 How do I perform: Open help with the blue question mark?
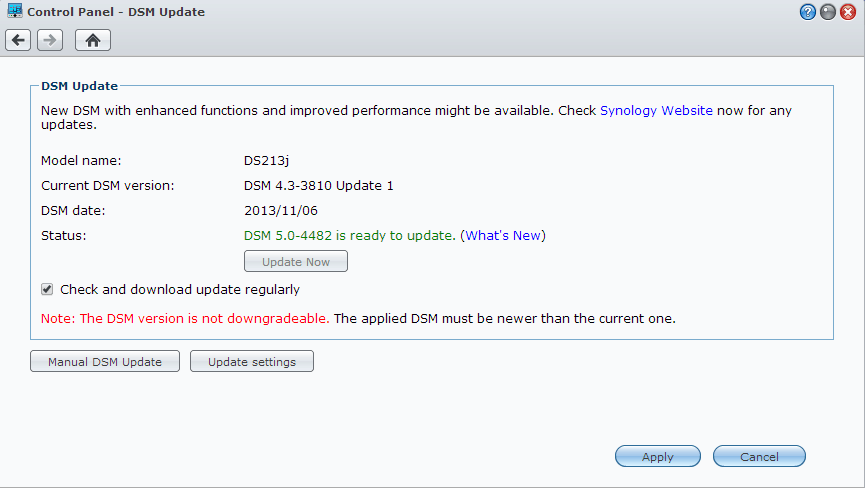pyautogui.click(x=808, y=12)
